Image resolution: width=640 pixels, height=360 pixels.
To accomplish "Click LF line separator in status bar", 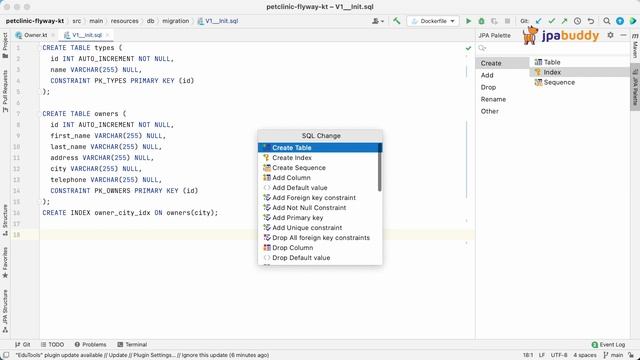I will click(542, 355).
